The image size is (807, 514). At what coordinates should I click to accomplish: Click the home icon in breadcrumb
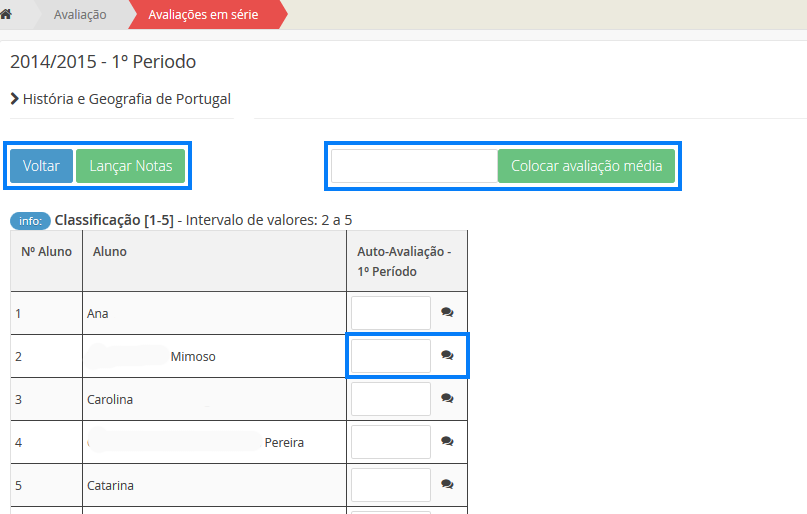coord(7,15)
